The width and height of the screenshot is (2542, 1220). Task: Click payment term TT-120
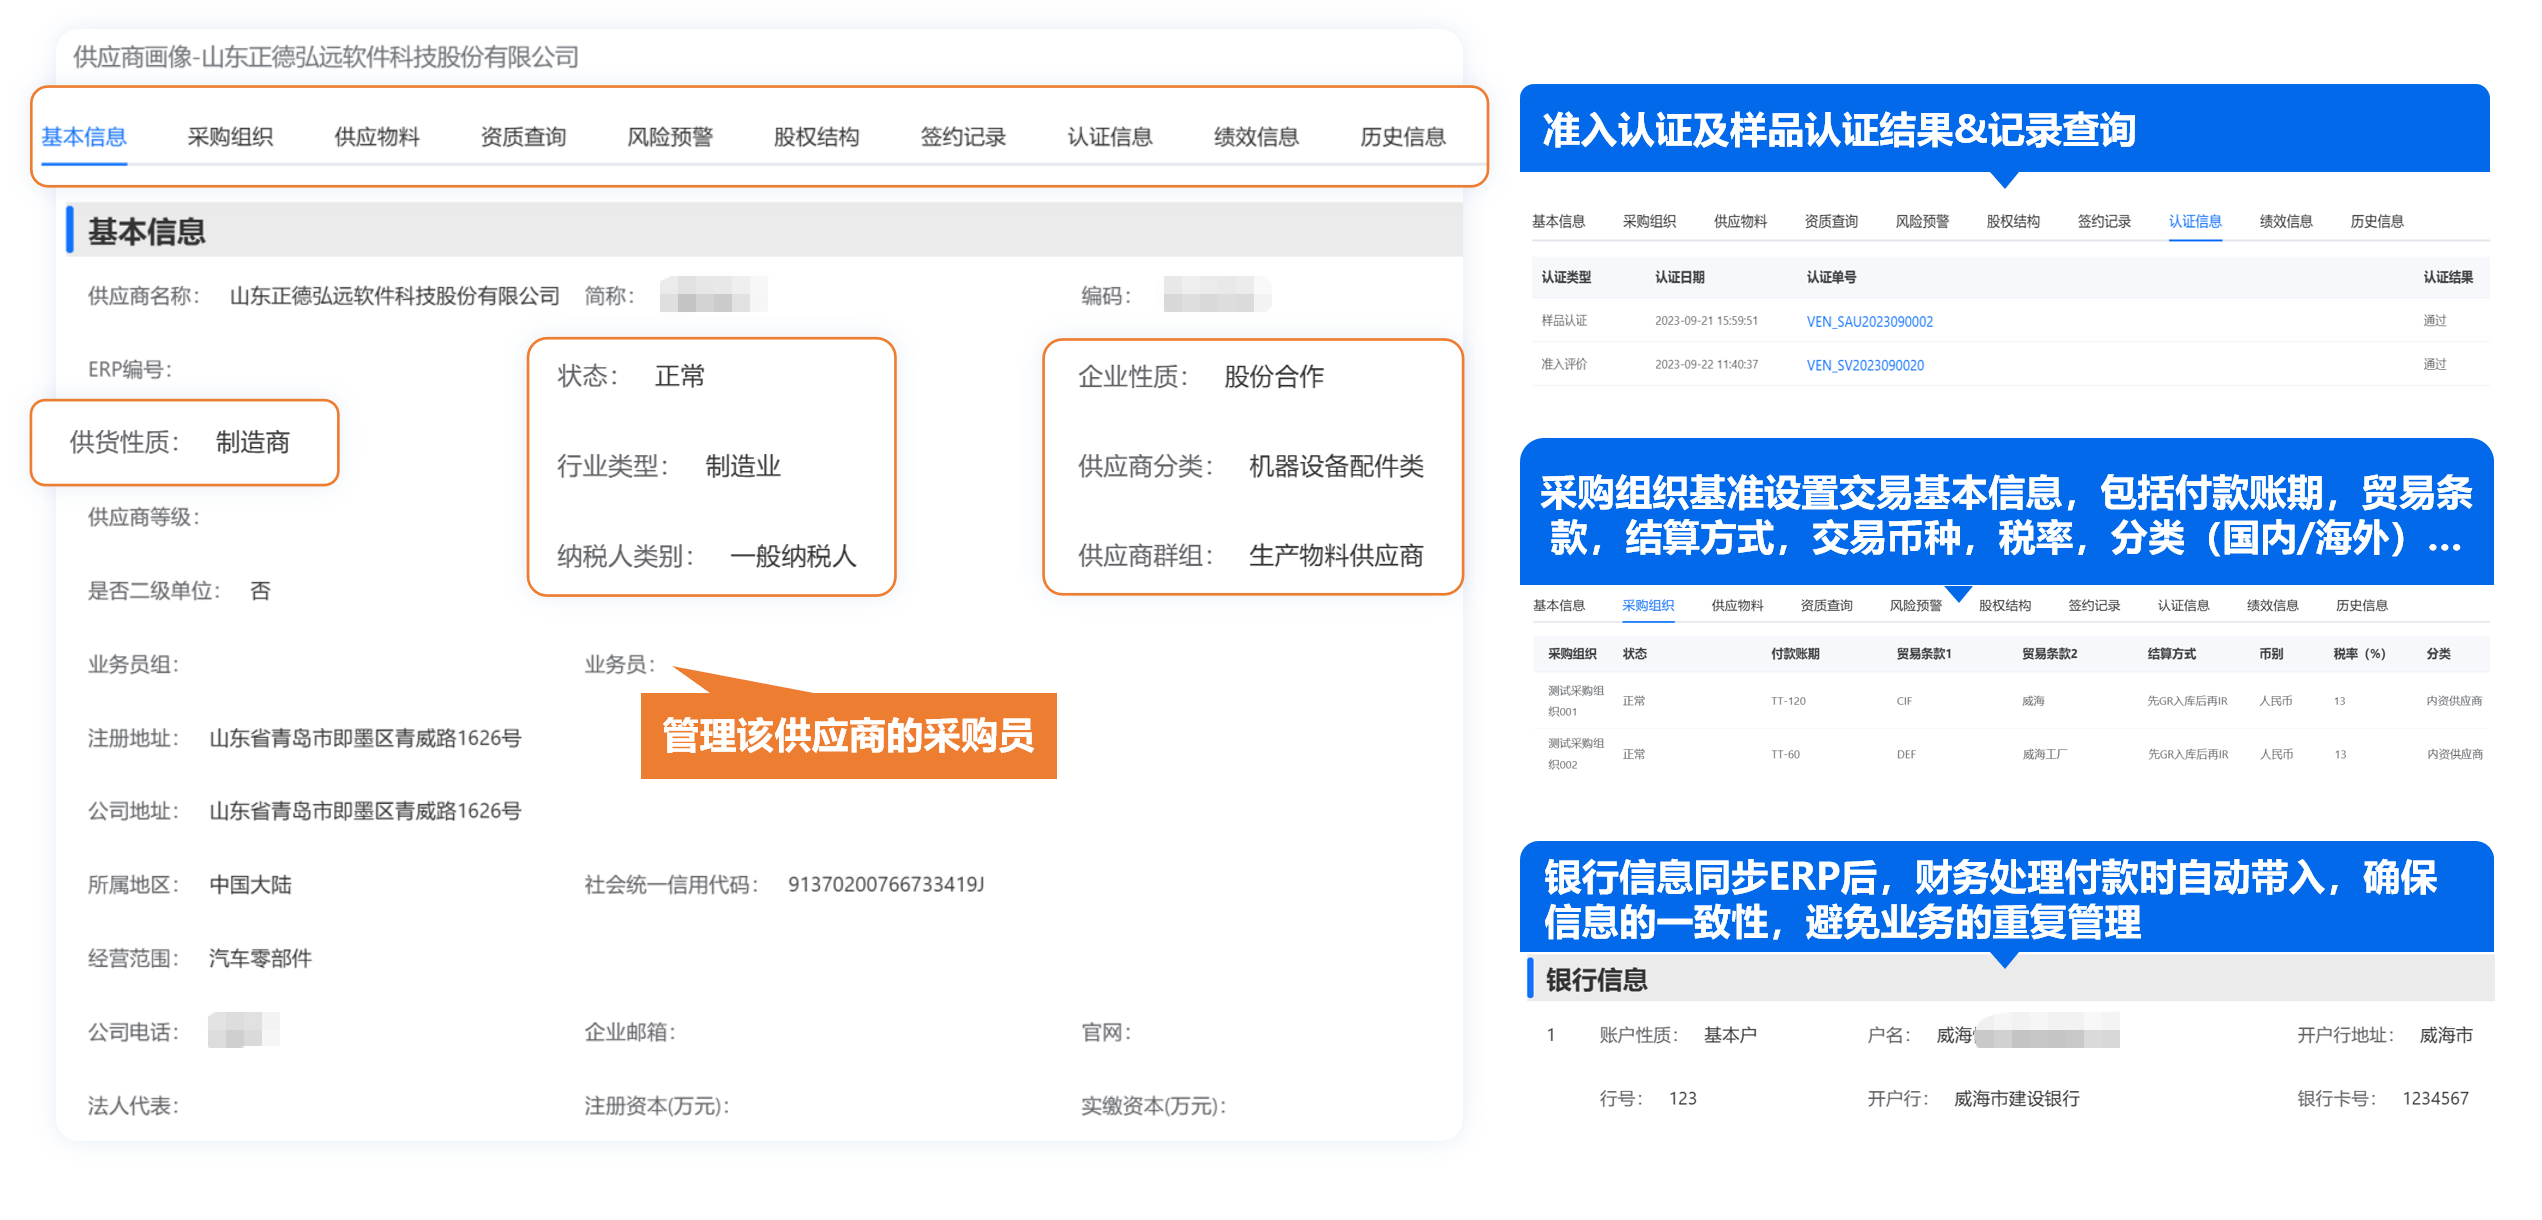[1788, 701]
